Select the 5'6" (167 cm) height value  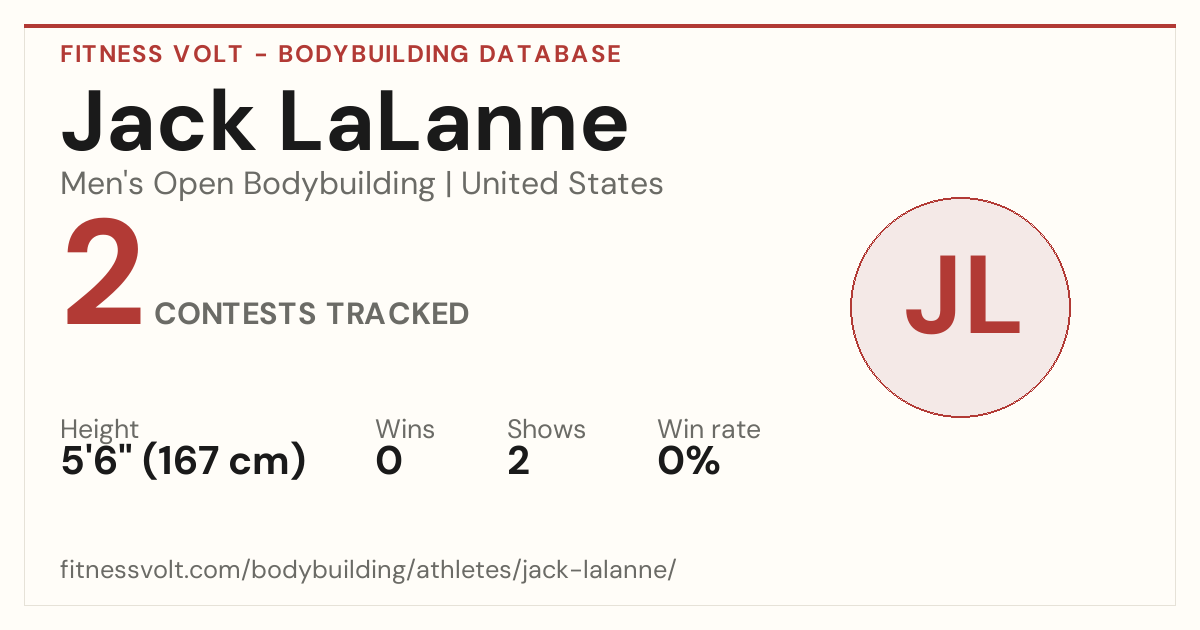click(183, 462)
